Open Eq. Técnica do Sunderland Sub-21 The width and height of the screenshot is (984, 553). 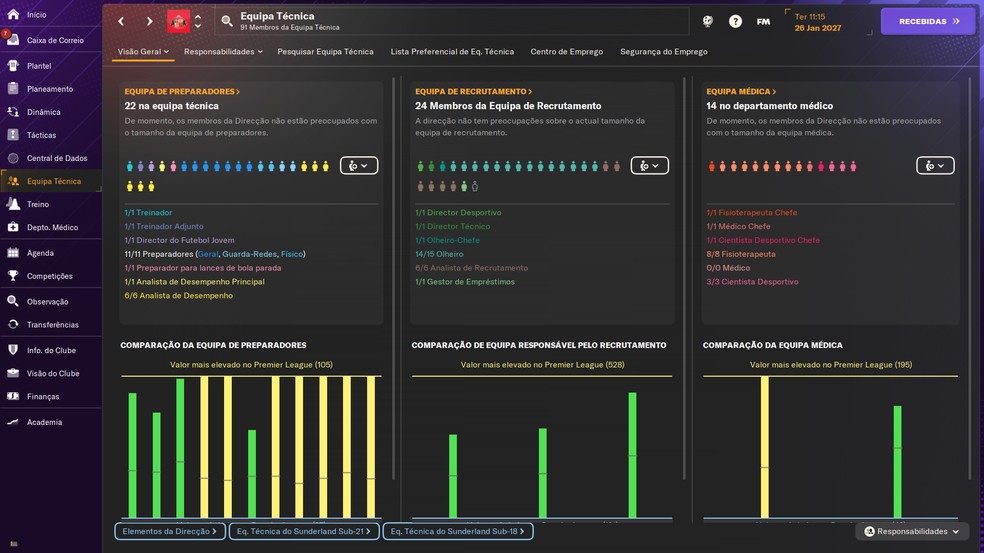point(303,532)
